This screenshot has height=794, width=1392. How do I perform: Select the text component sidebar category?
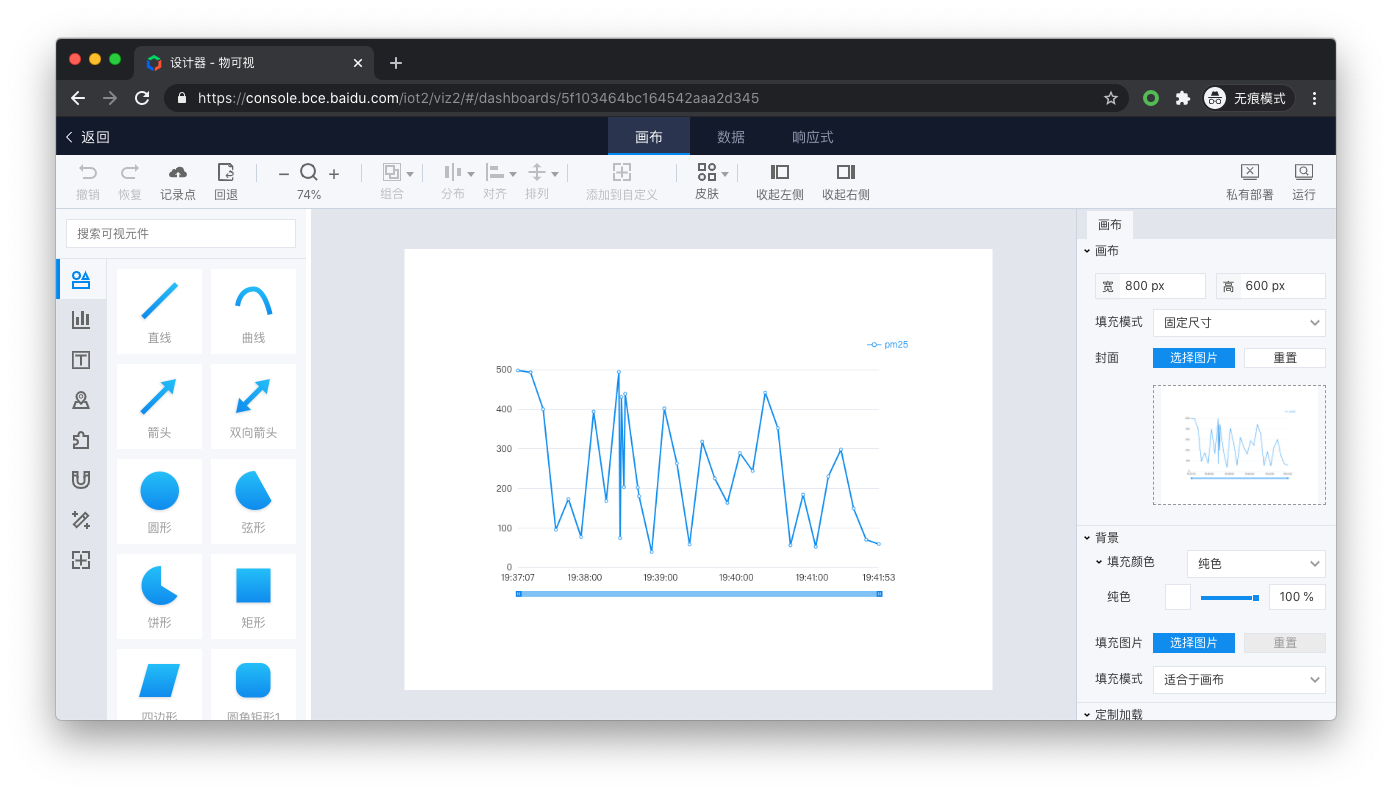click(81, 360)
